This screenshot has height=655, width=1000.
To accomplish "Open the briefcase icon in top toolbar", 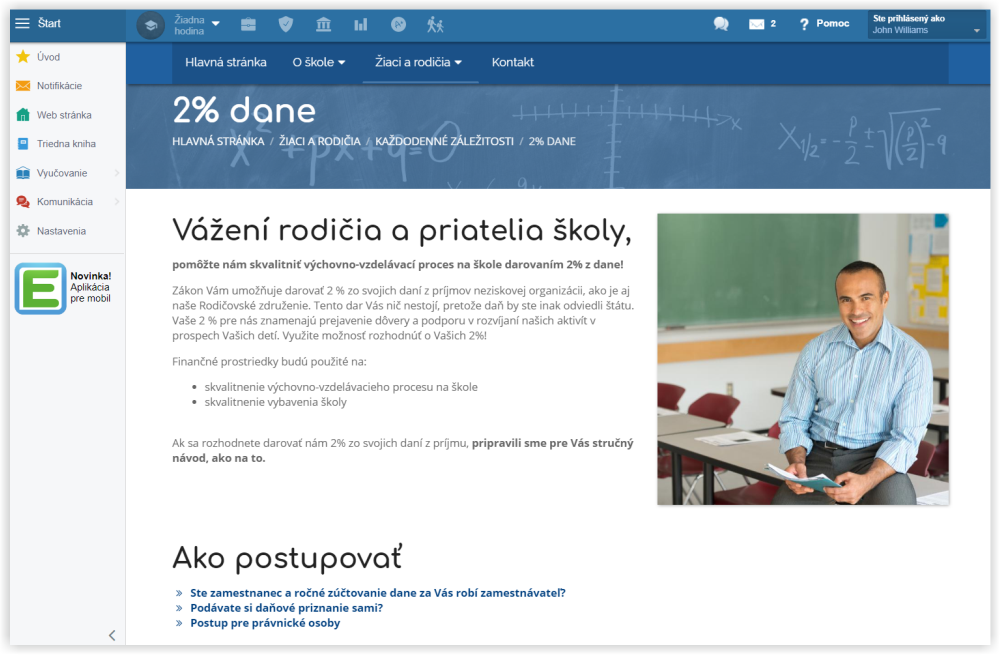I will click(248, 25).
